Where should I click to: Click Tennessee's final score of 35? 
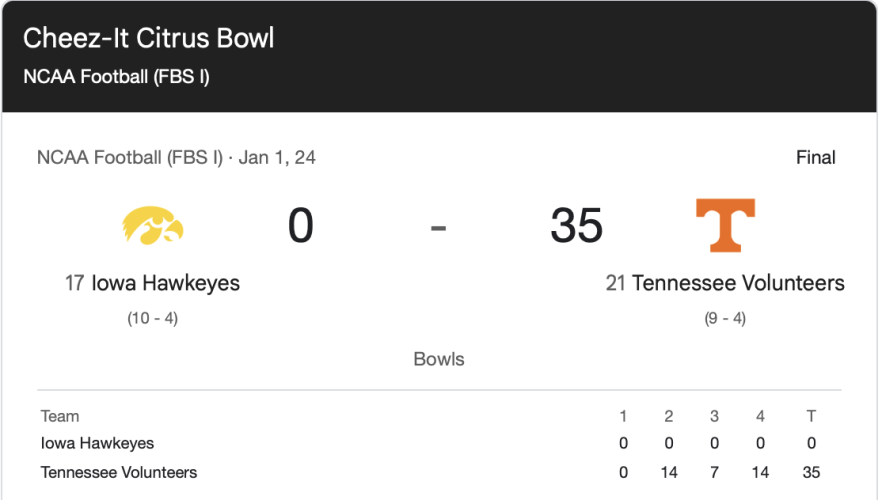576,225
